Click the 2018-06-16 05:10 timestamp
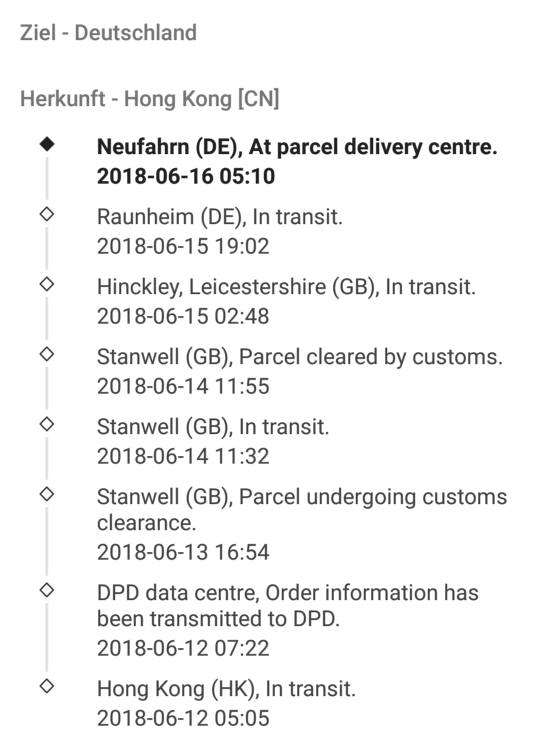Screen dimensions: 538x738 click(186, 176)
